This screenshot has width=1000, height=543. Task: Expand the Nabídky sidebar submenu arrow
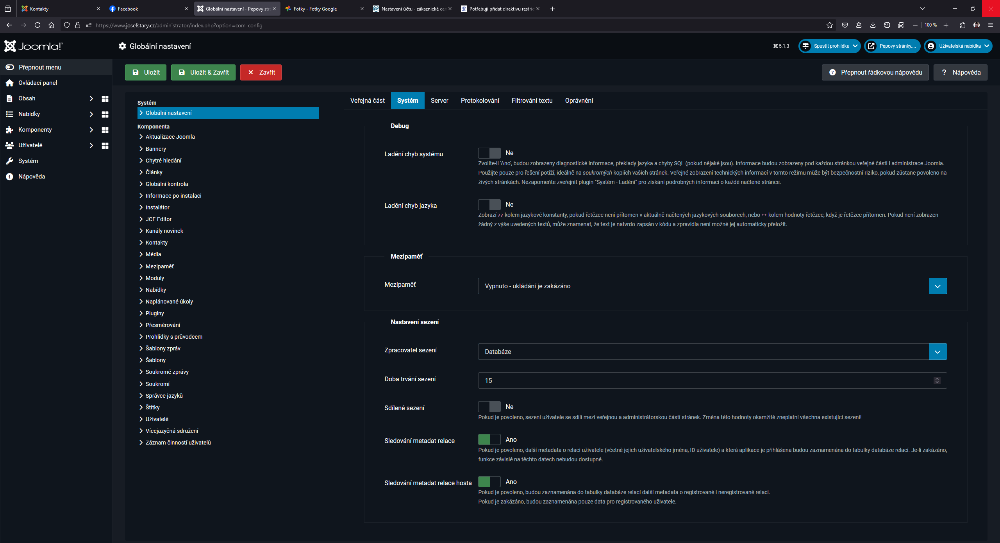91,114
